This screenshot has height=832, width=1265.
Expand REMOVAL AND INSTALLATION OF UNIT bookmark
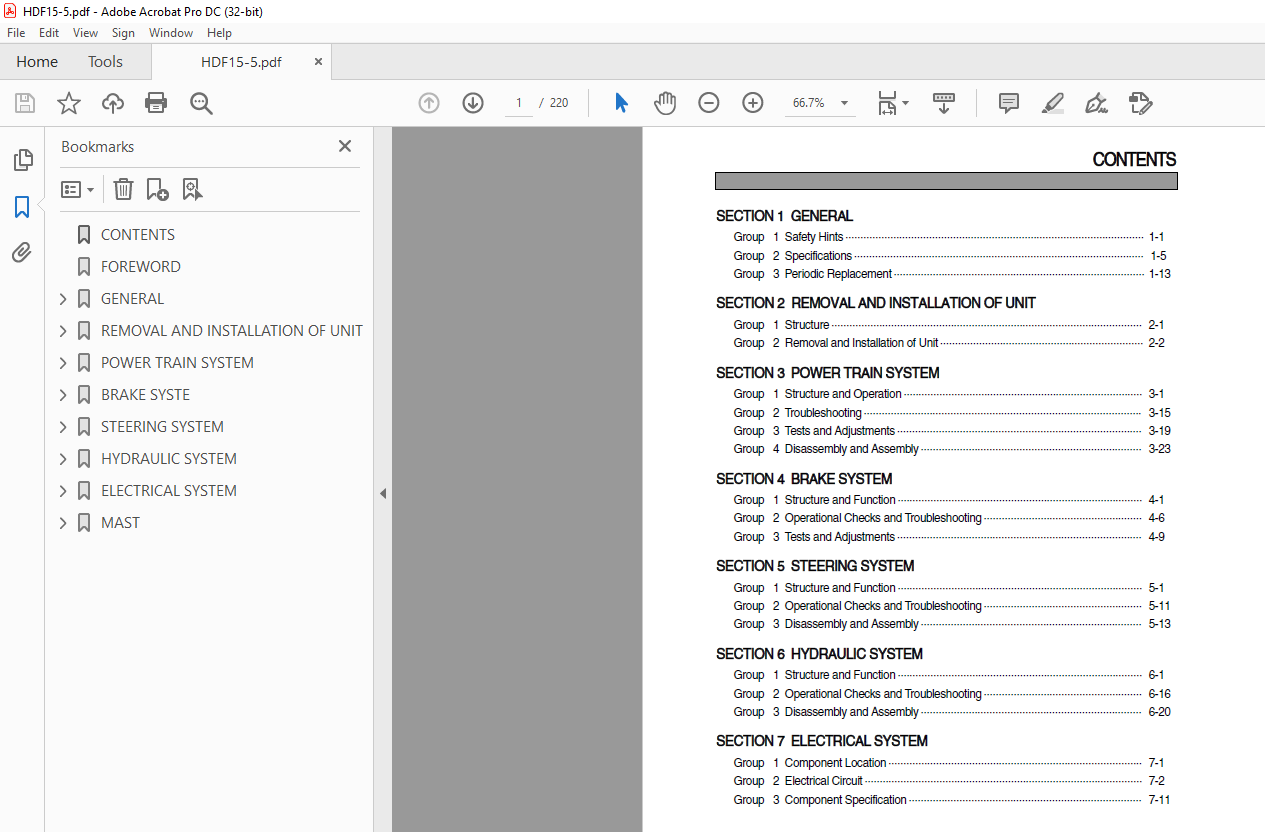(x=63, y=331)
